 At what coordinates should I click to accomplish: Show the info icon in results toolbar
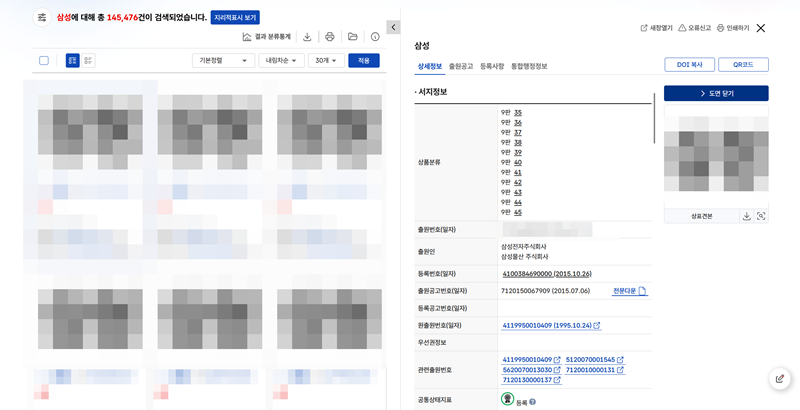pyautogui.click(x=375, y=37)
